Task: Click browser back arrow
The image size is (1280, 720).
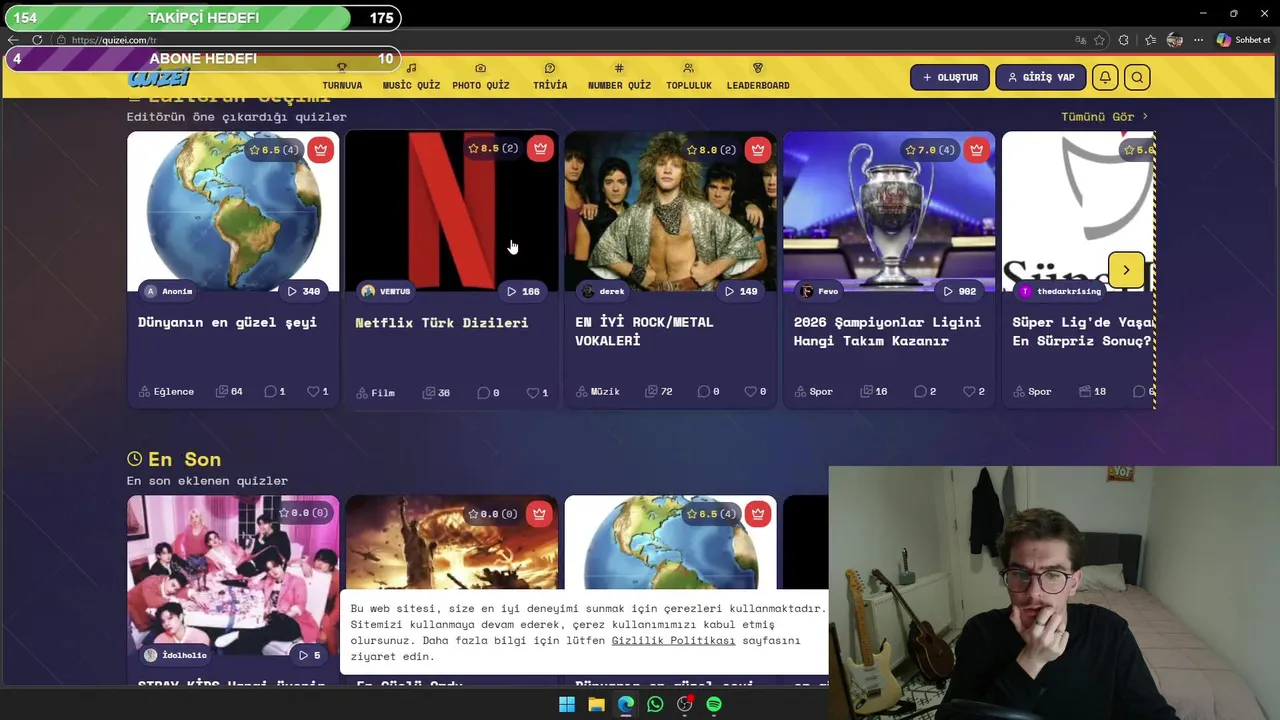Action: 13,40
